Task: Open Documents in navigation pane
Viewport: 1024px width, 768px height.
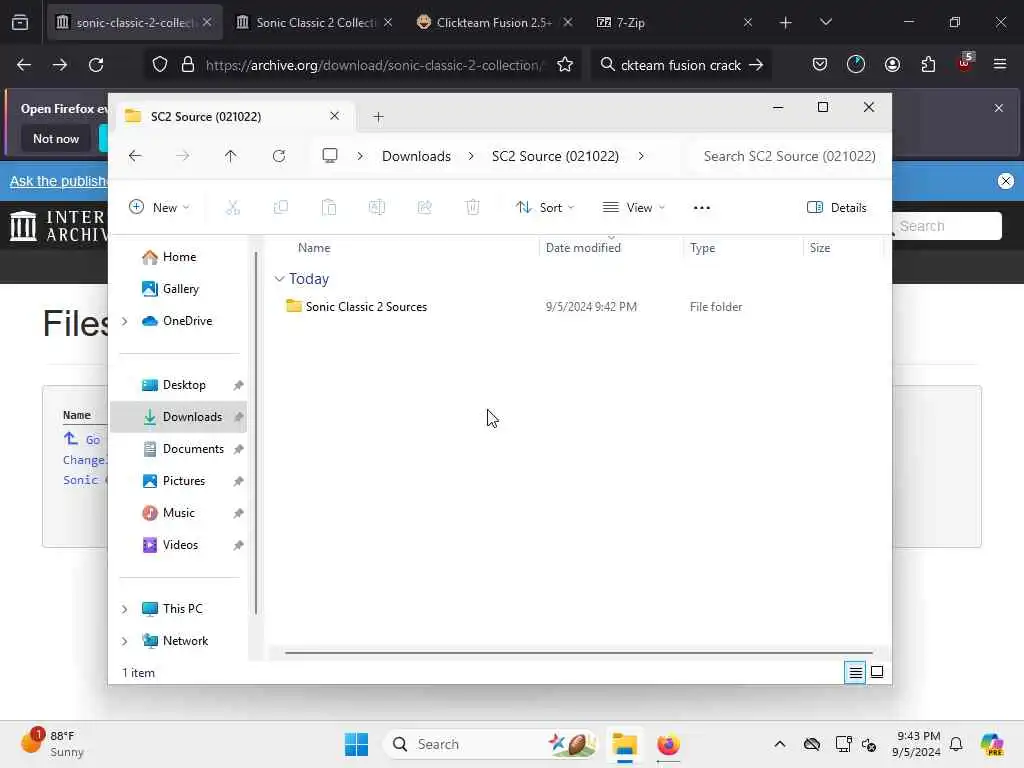Action: pyautogui.click(x=178, y=449)
